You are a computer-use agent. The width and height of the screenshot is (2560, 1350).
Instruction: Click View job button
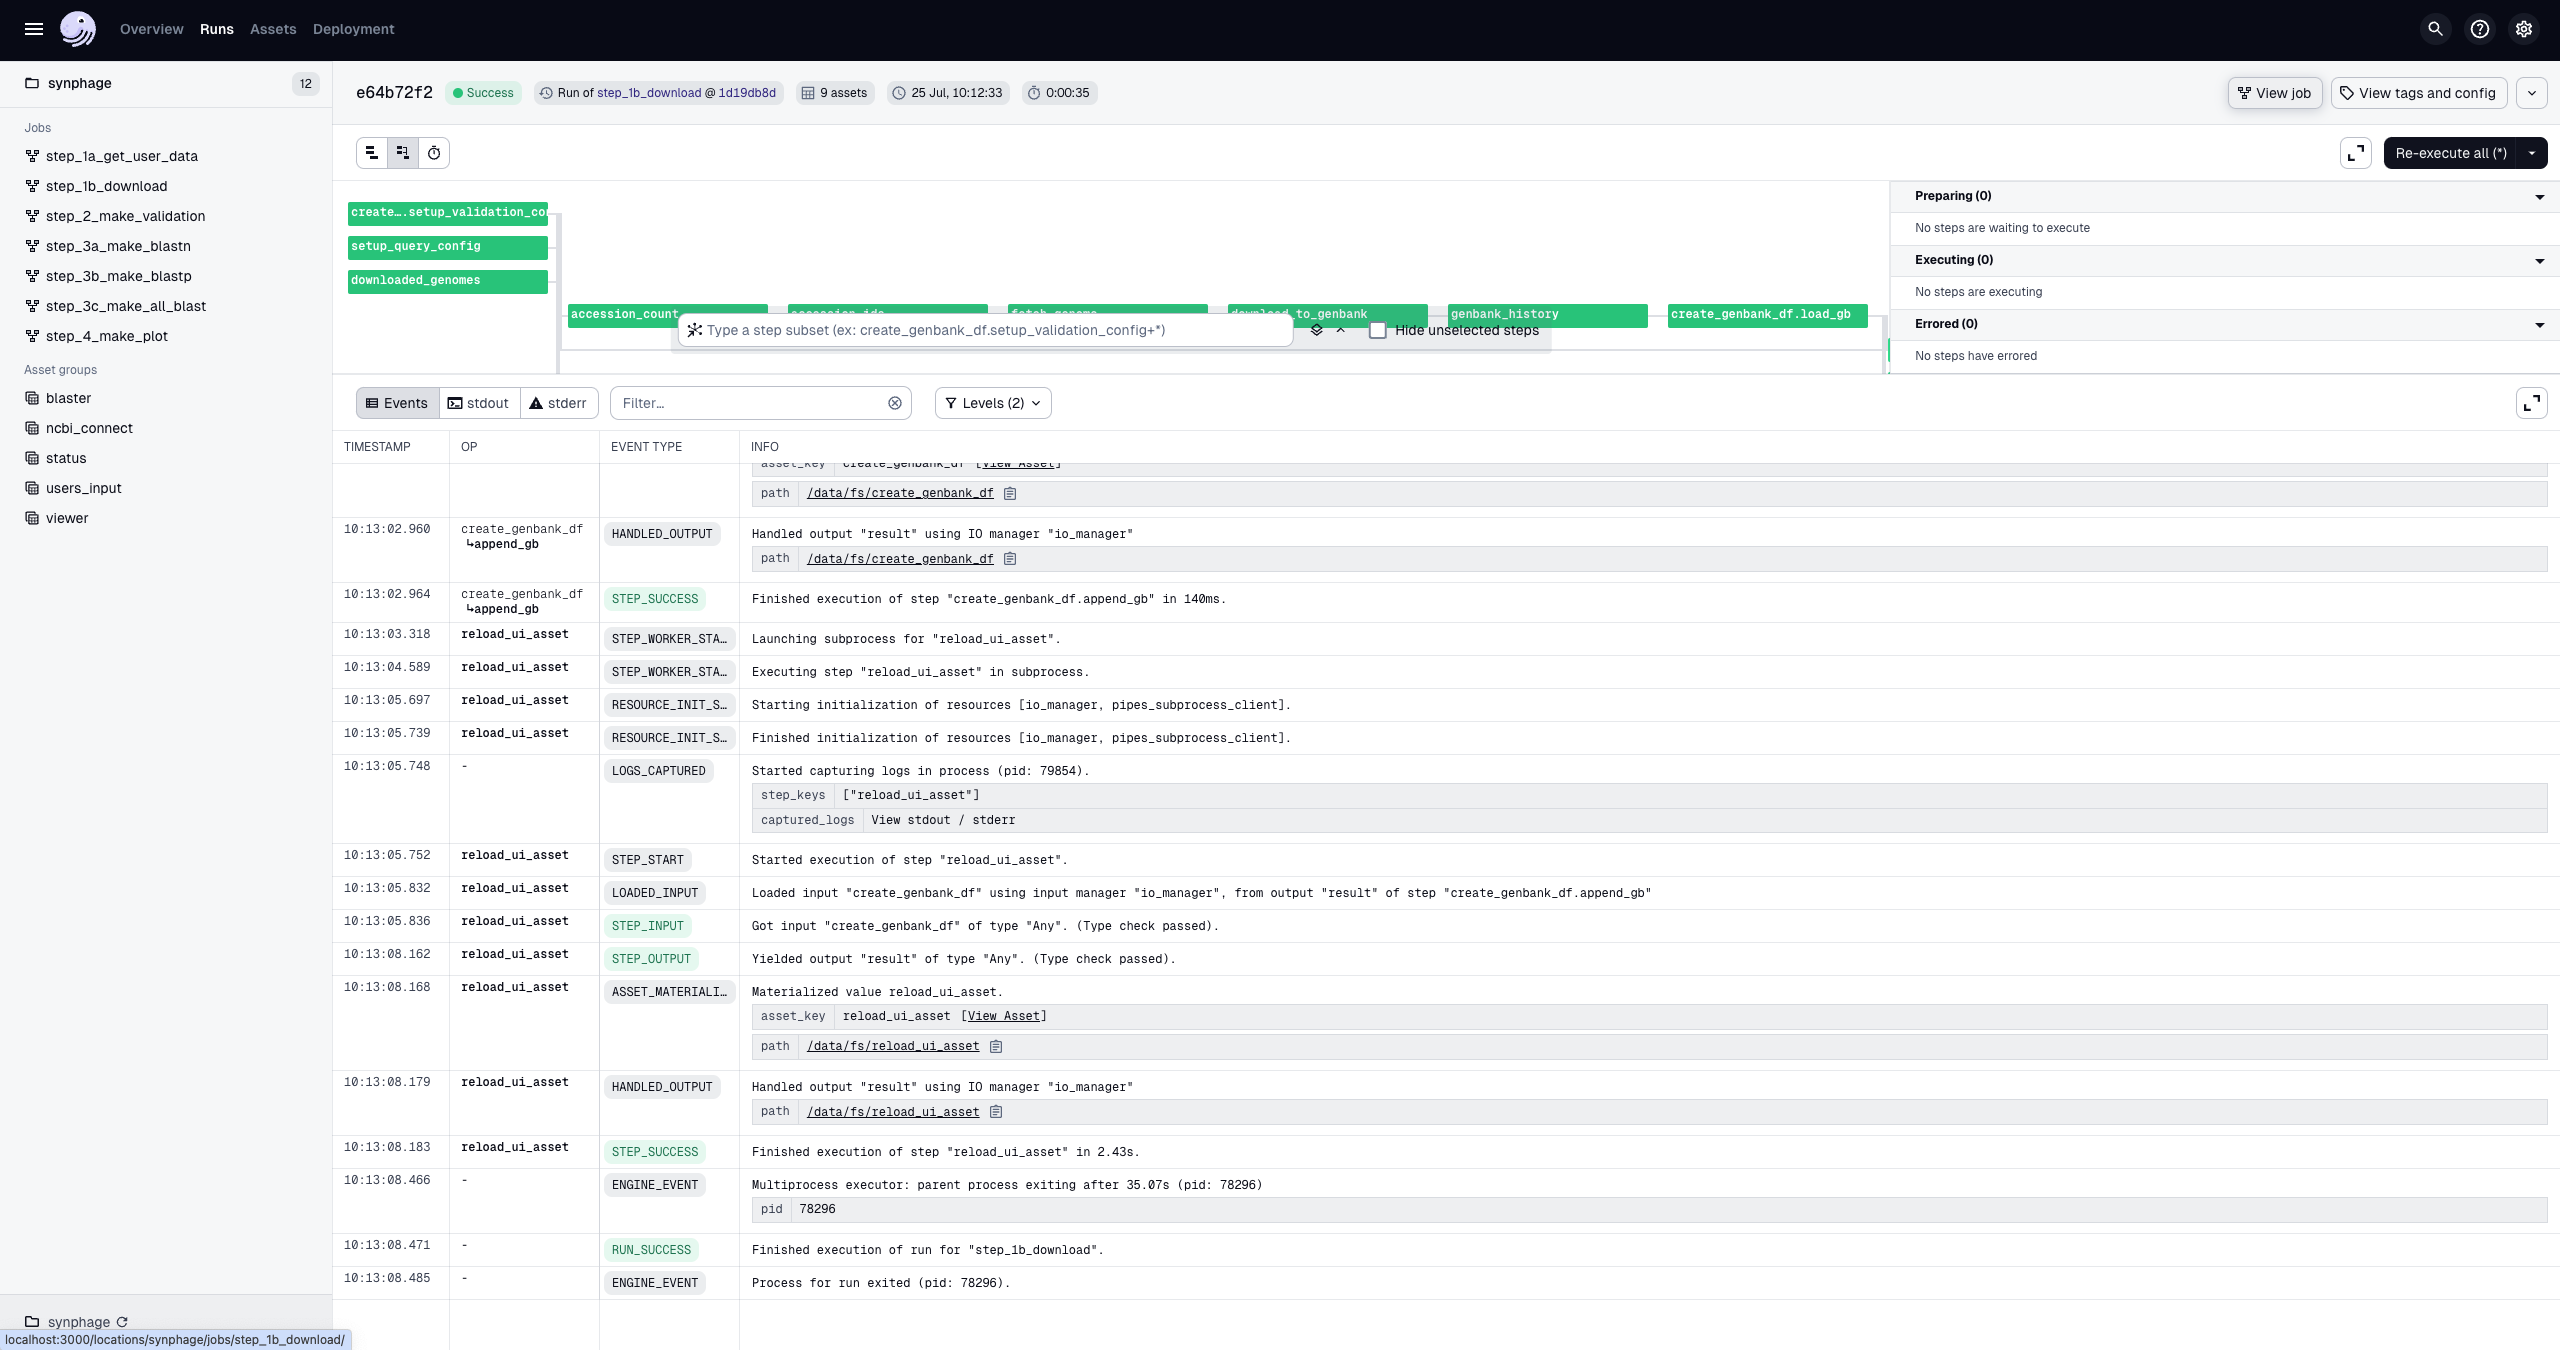tap(2275, 93)
